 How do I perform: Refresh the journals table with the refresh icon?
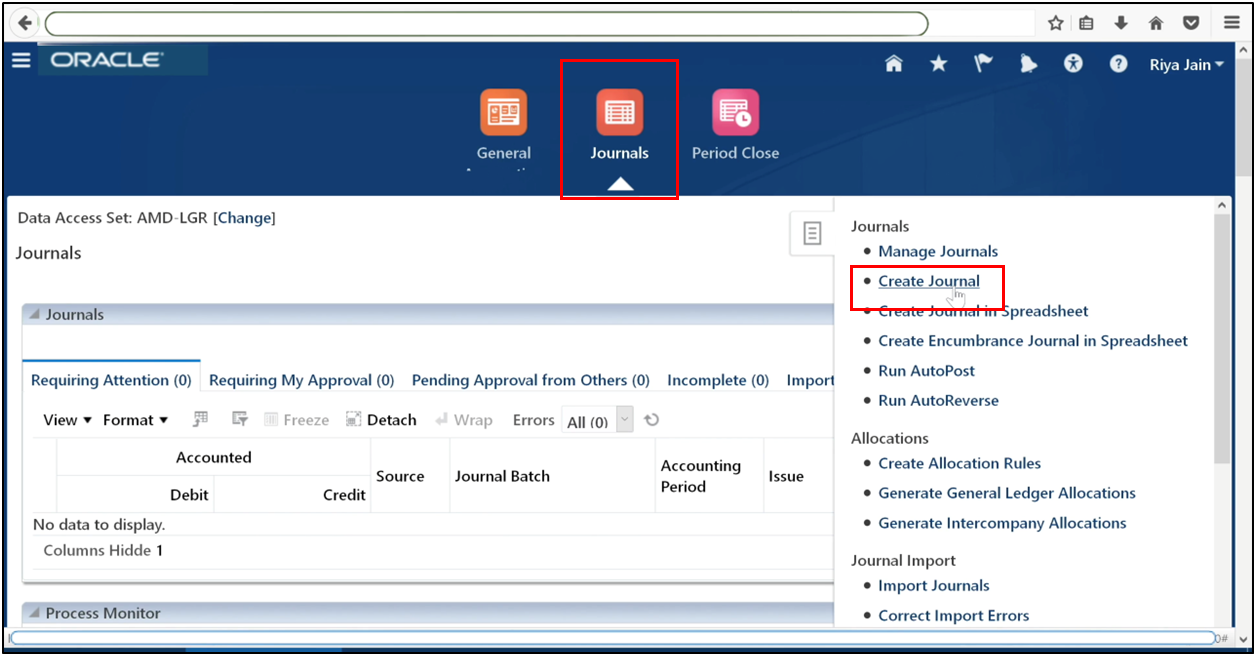[x=651, y=420]
